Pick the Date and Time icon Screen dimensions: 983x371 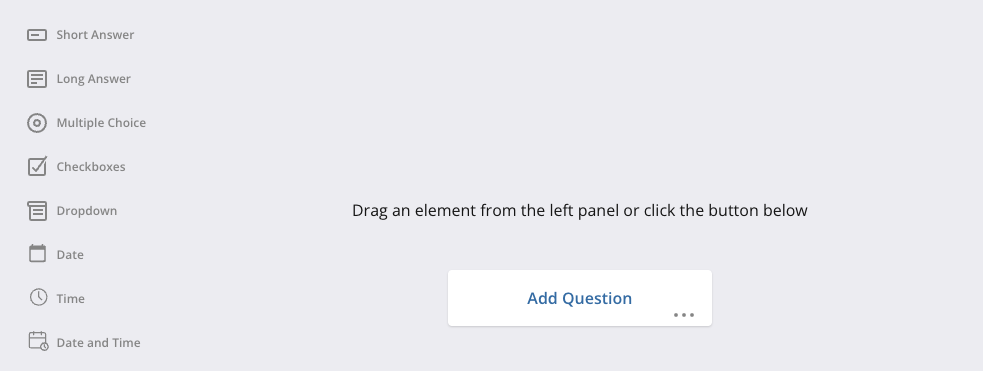tap(38, 341)
